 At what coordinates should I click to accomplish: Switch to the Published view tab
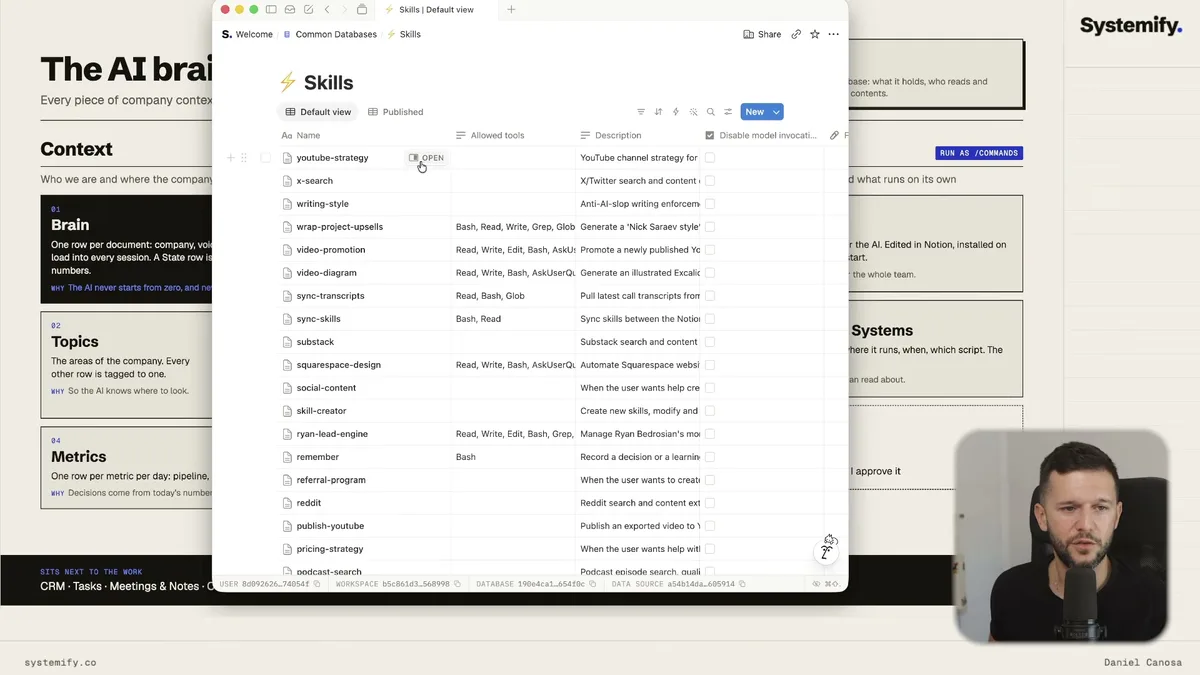pyautogui.click(x=396, y=112)
